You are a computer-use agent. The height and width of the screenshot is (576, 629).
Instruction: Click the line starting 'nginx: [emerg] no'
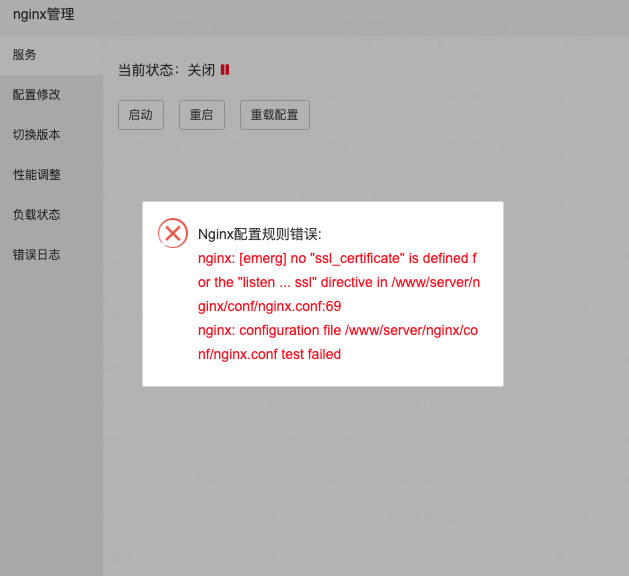point(337,258)
